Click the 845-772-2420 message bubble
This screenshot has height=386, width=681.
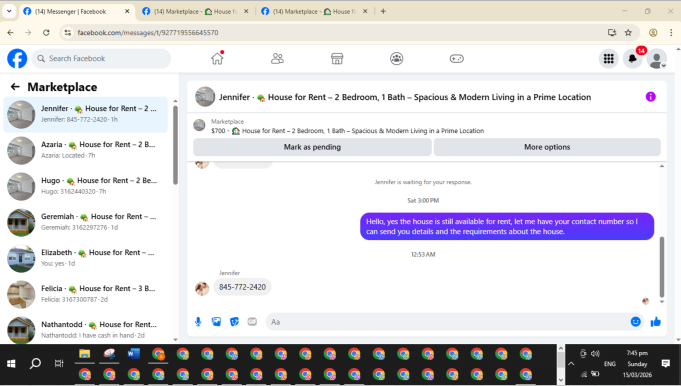pos(242,287)
